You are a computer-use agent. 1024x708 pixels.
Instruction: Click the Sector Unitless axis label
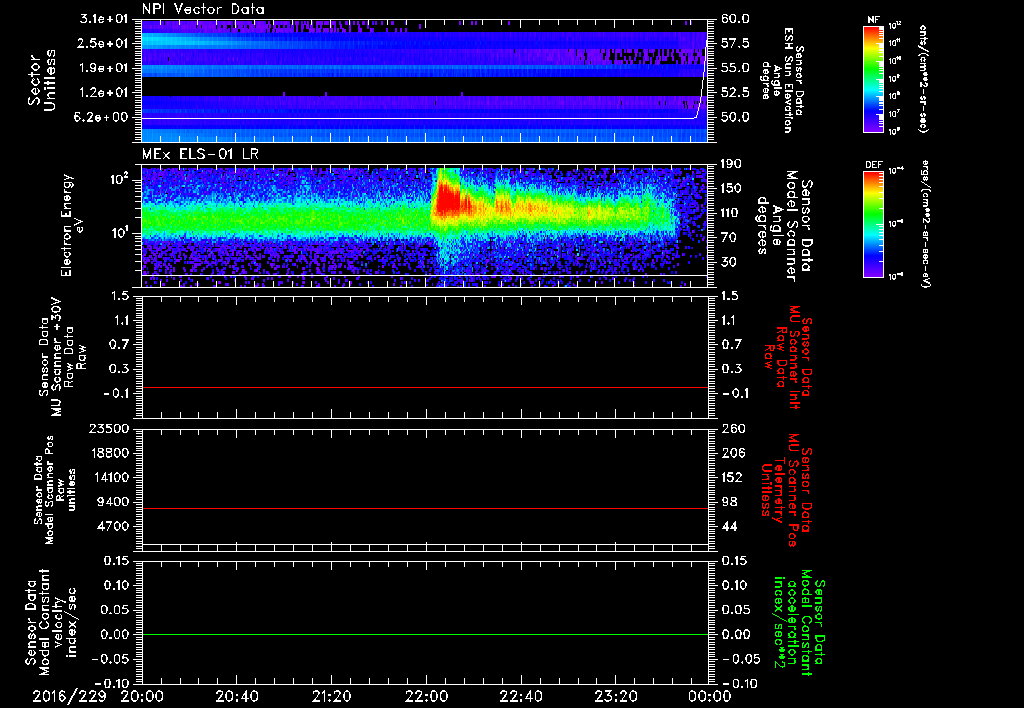click(x=40, y=78)
